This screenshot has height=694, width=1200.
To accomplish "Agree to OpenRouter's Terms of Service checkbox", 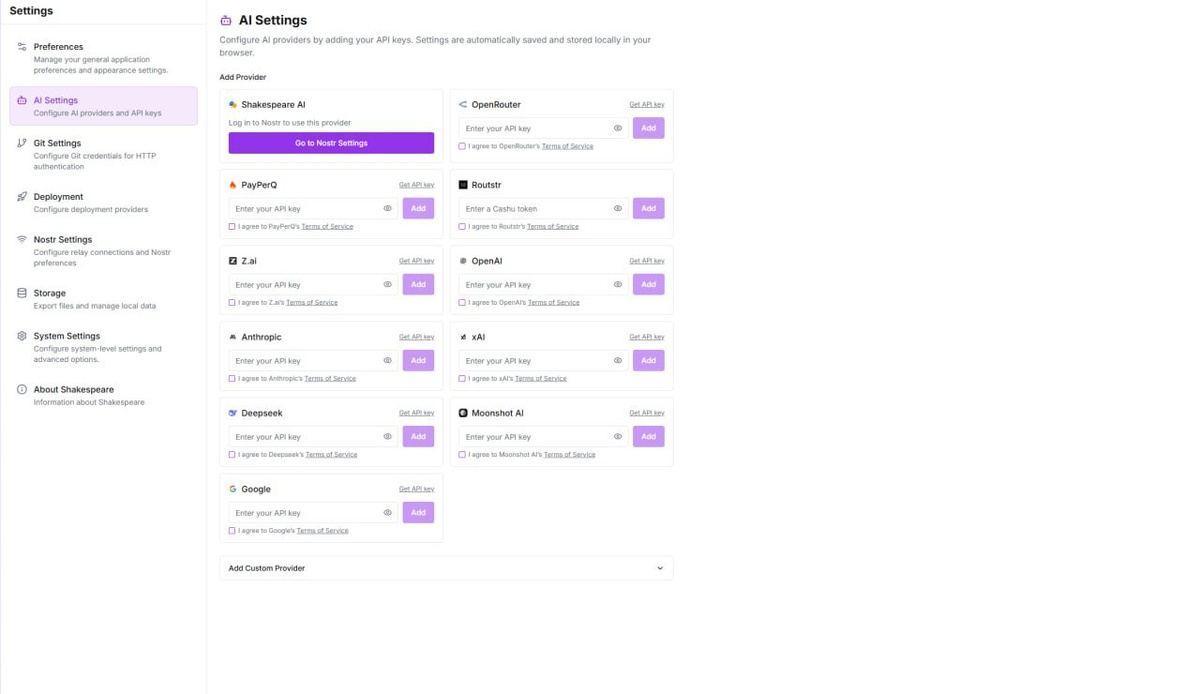I will (x=462, y=146).
